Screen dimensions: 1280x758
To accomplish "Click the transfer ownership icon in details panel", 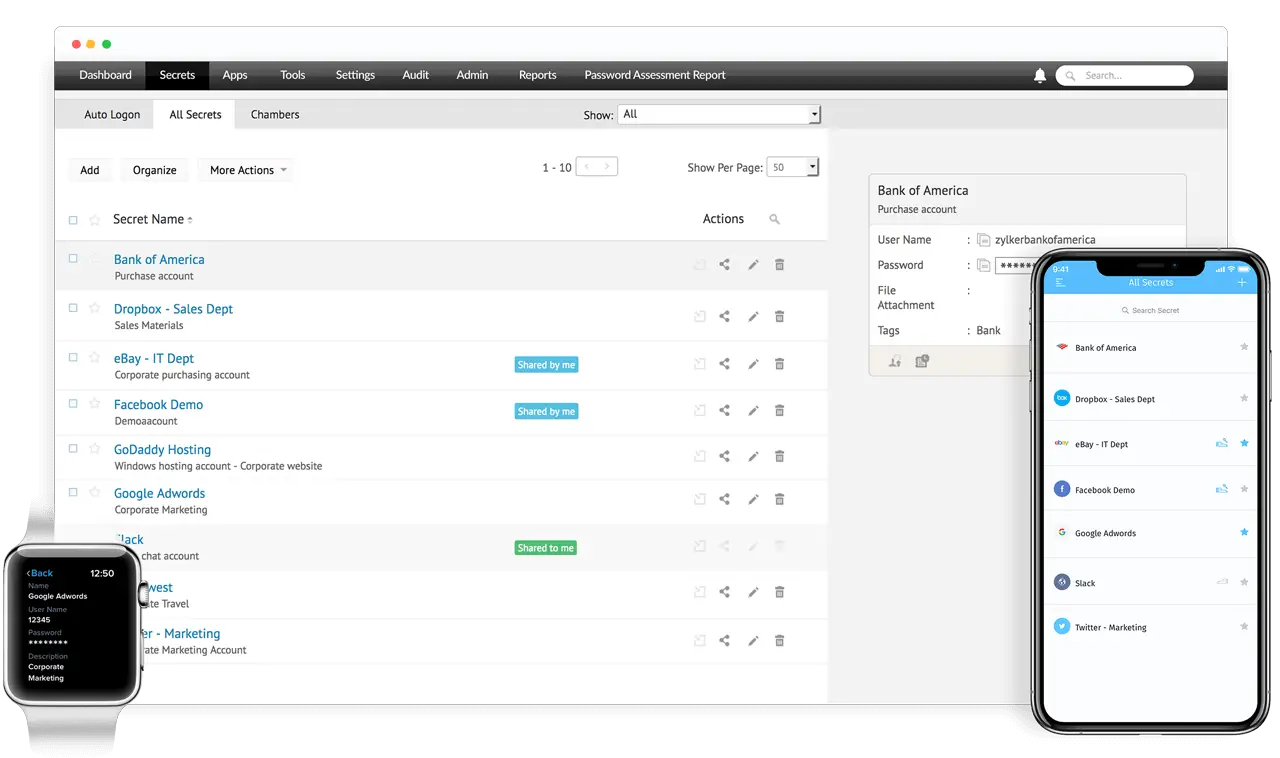I will click(895, 361).
